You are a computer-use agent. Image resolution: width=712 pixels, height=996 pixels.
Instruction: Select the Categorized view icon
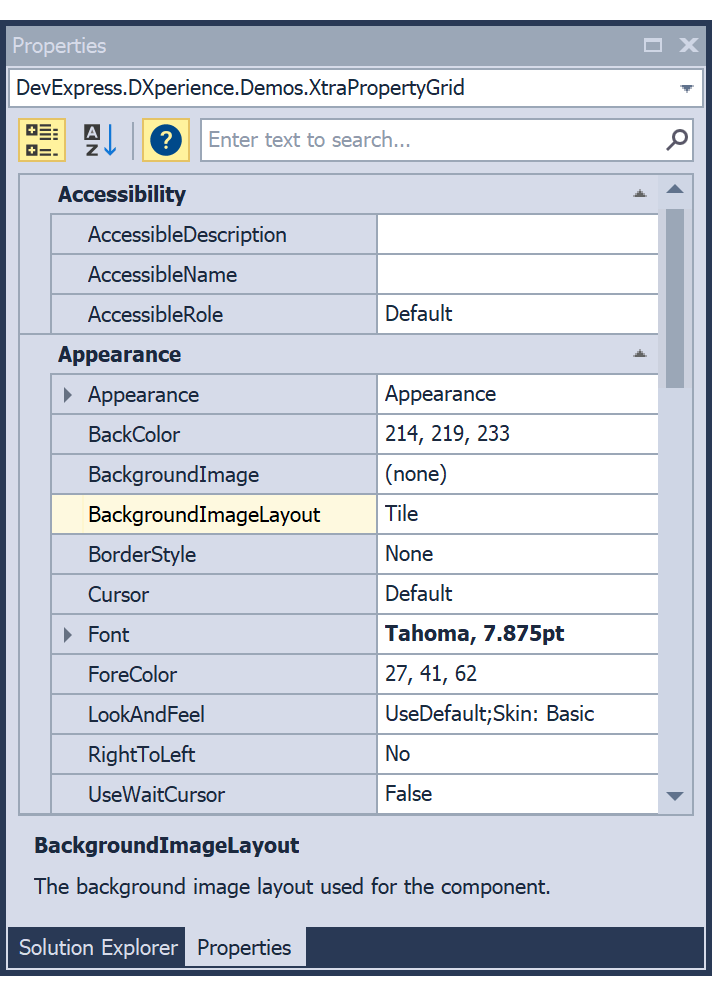click(41, 140)
